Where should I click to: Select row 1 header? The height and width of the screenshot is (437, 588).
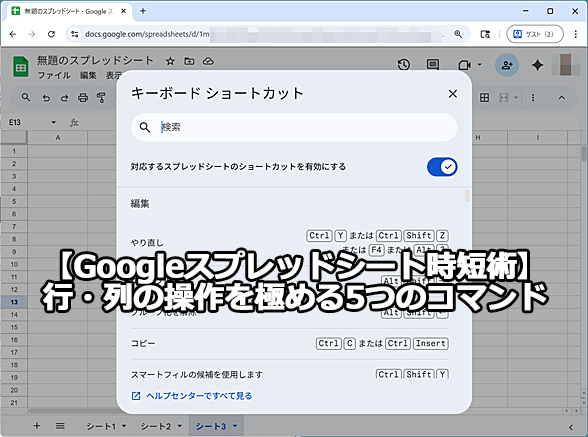(x=14, y=151)
